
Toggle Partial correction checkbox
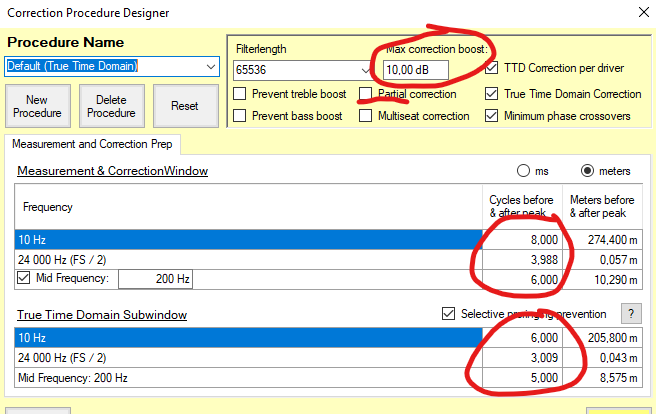click(365, 94)
